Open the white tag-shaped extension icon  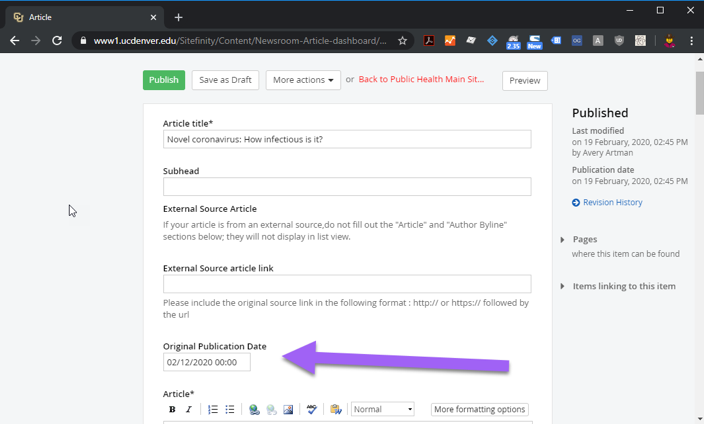471,41
